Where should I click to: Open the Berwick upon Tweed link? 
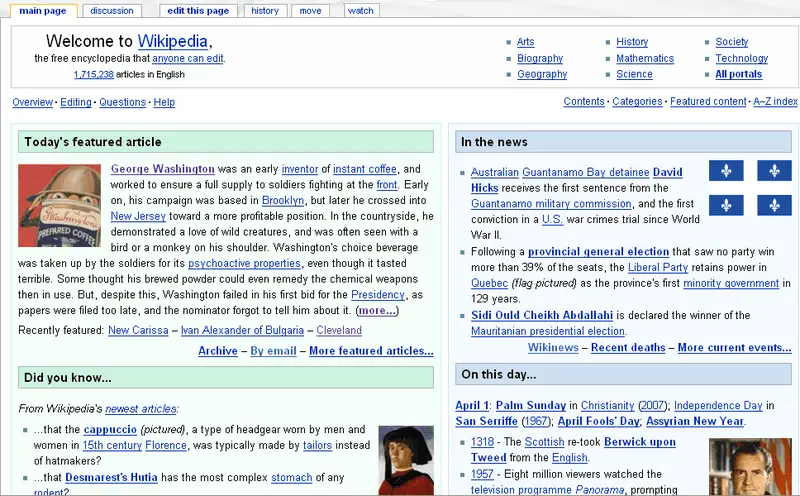[640, 442]
